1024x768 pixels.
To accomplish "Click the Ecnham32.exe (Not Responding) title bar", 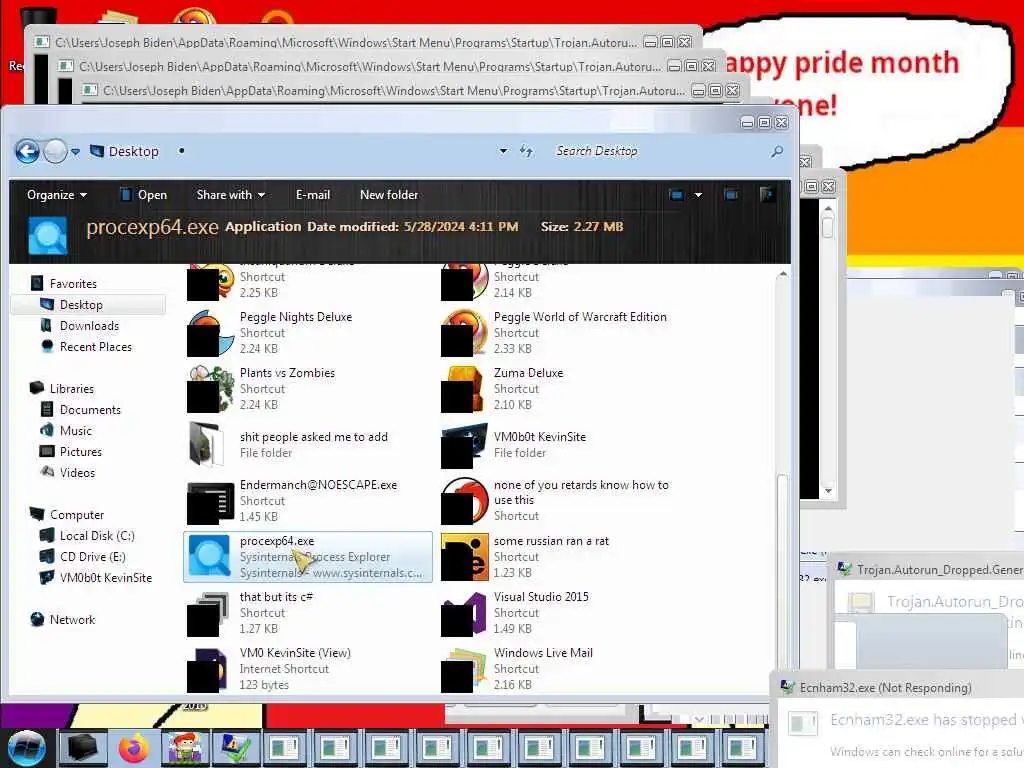I will pos(899,687).
